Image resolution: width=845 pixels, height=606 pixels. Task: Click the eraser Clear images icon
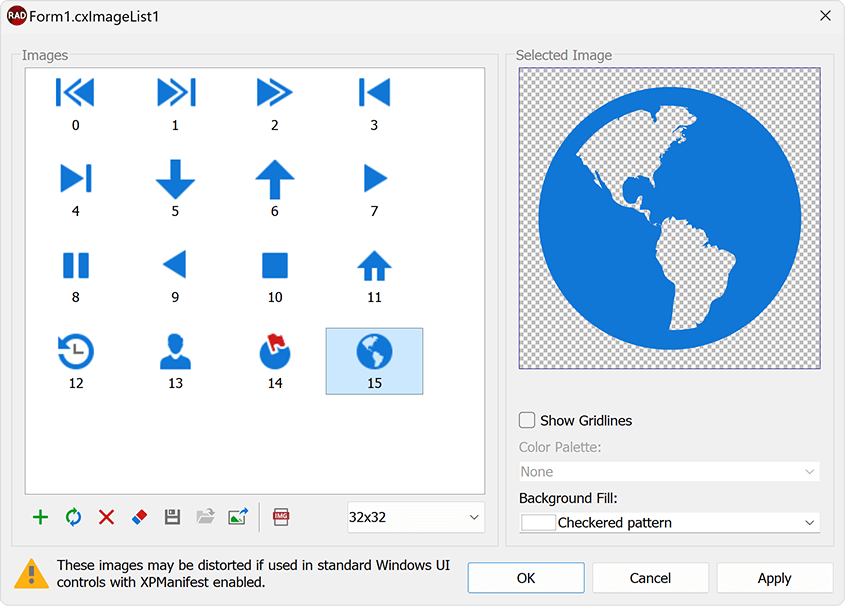(139, 517)
